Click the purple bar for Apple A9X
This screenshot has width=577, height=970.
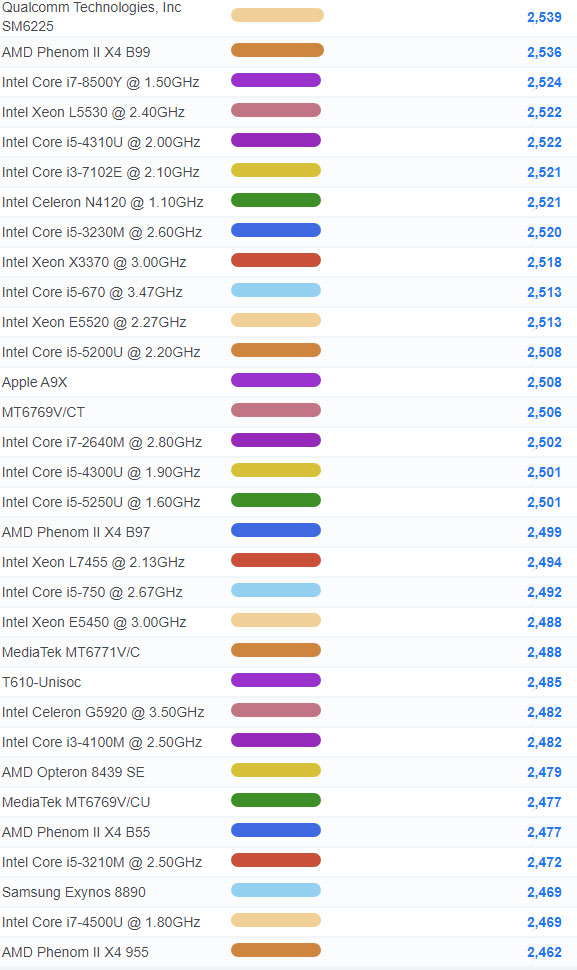pyautogui.click(x=276, y=380)
